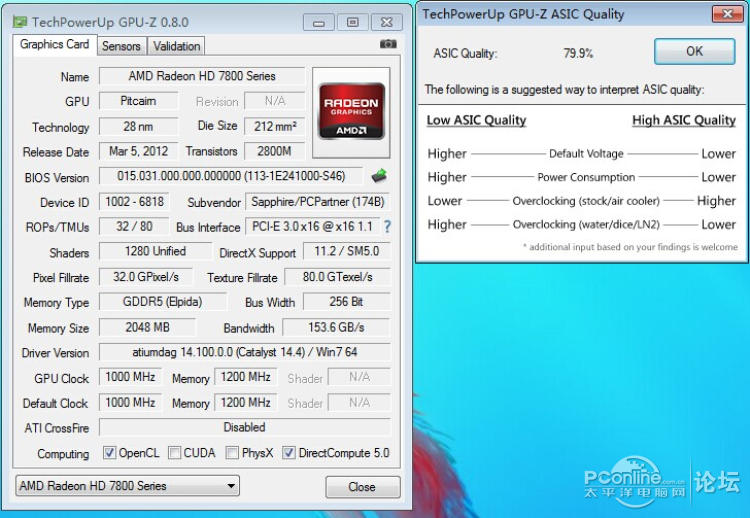Toggle the OpenCL checkbox
Viewport: 750px width, 518px height.
110,452
